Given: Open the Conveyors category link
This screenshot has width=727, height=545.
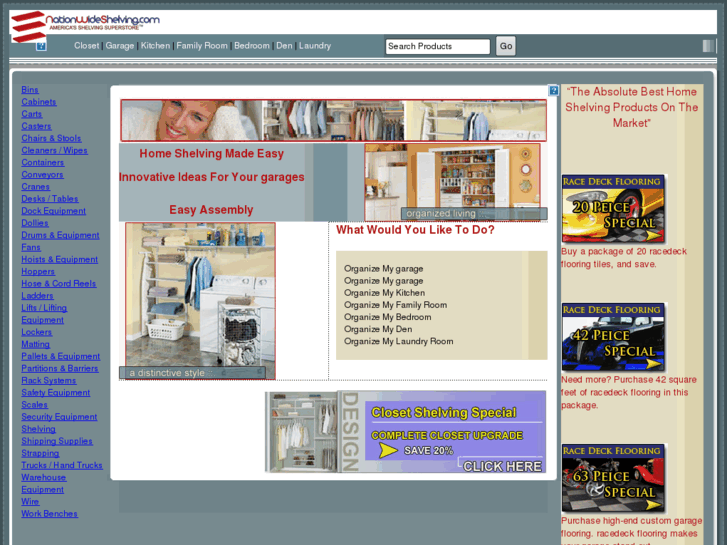Looking at the screenshot, I should coord(42,174).
